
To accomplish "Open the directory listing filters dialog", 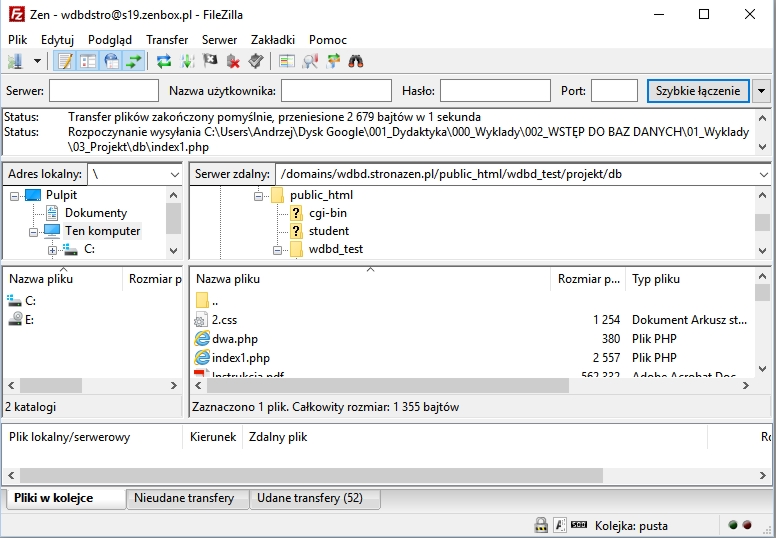I will (287, 61).
